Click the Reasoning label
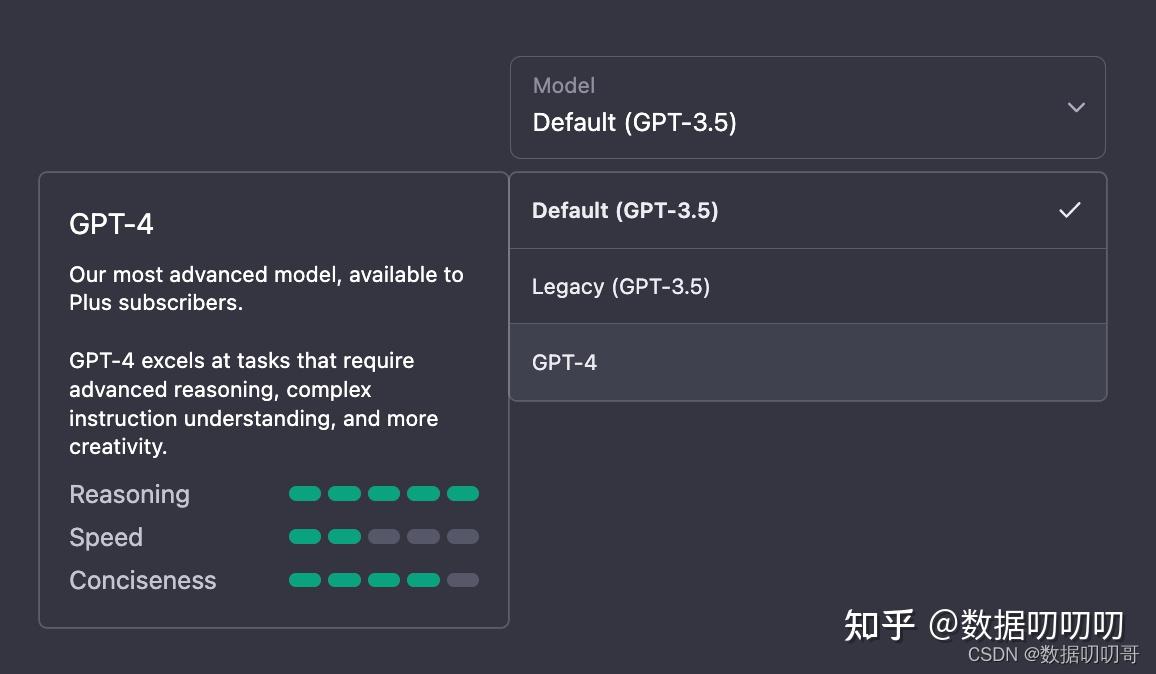The height and width of the screenshot is (674, 1156). point(130,495)
